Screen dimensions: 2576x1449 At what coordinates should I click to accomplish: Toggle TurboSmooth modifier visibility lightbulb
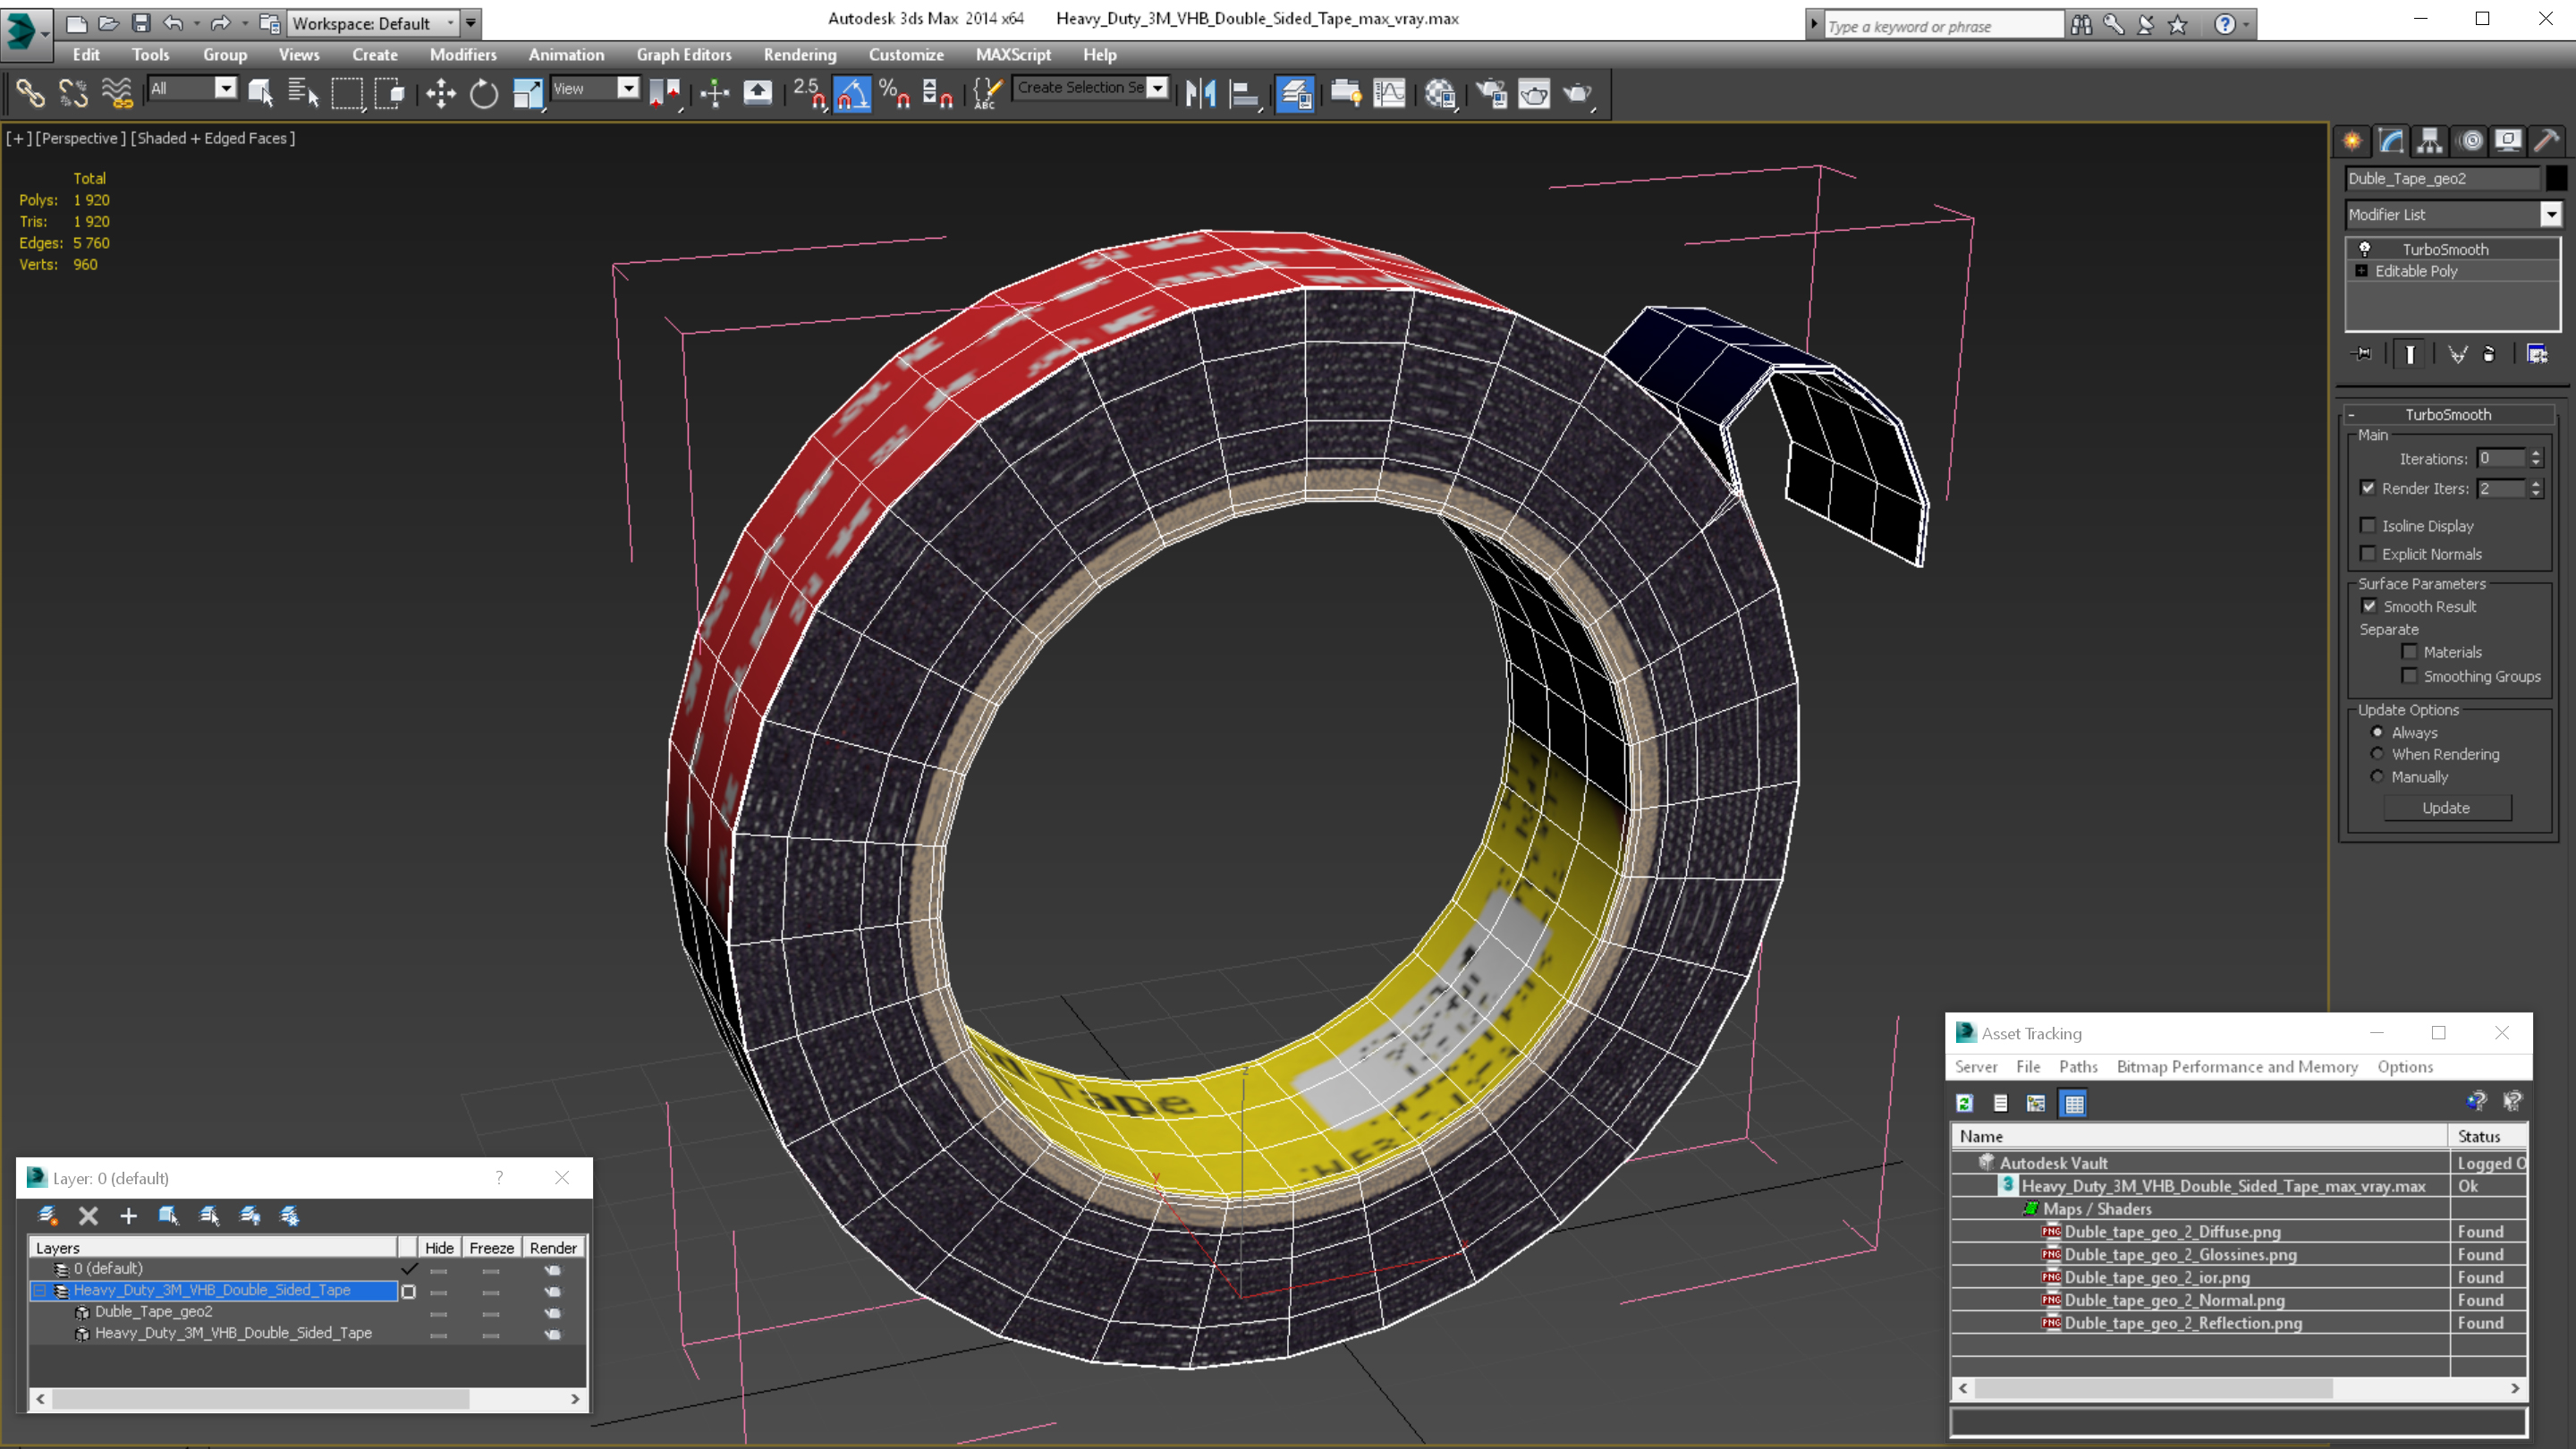coord(2364,249)
